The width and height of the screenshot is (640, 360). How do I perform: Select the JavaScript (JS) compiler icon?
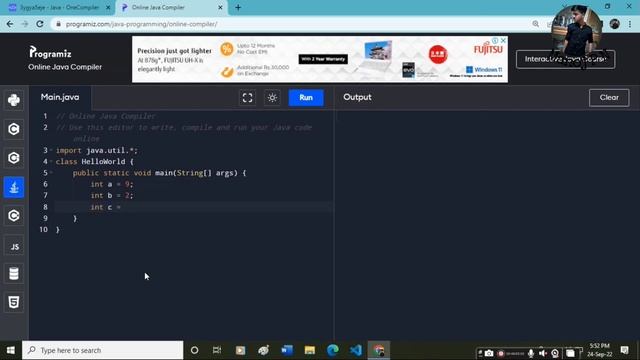tap(14, 247)
